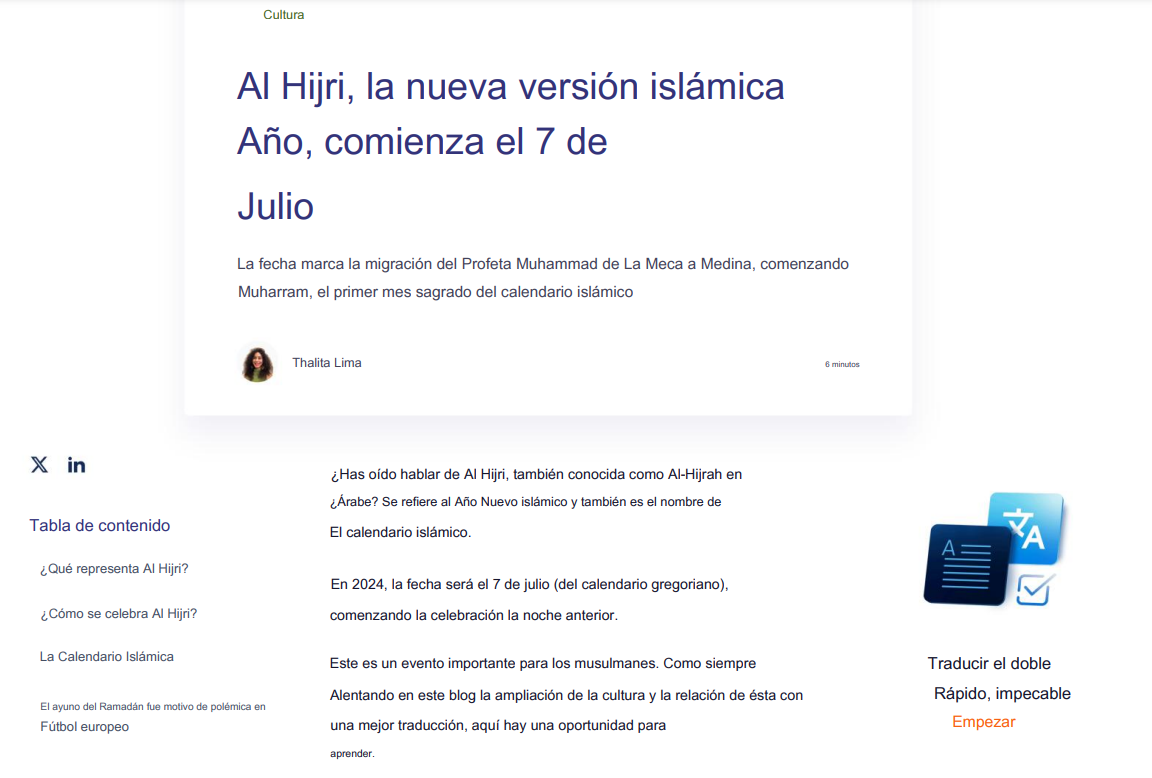The image size is (1152, 778).
Task: Share article via LinkedIn icon
Action: [x=76, y=464]
